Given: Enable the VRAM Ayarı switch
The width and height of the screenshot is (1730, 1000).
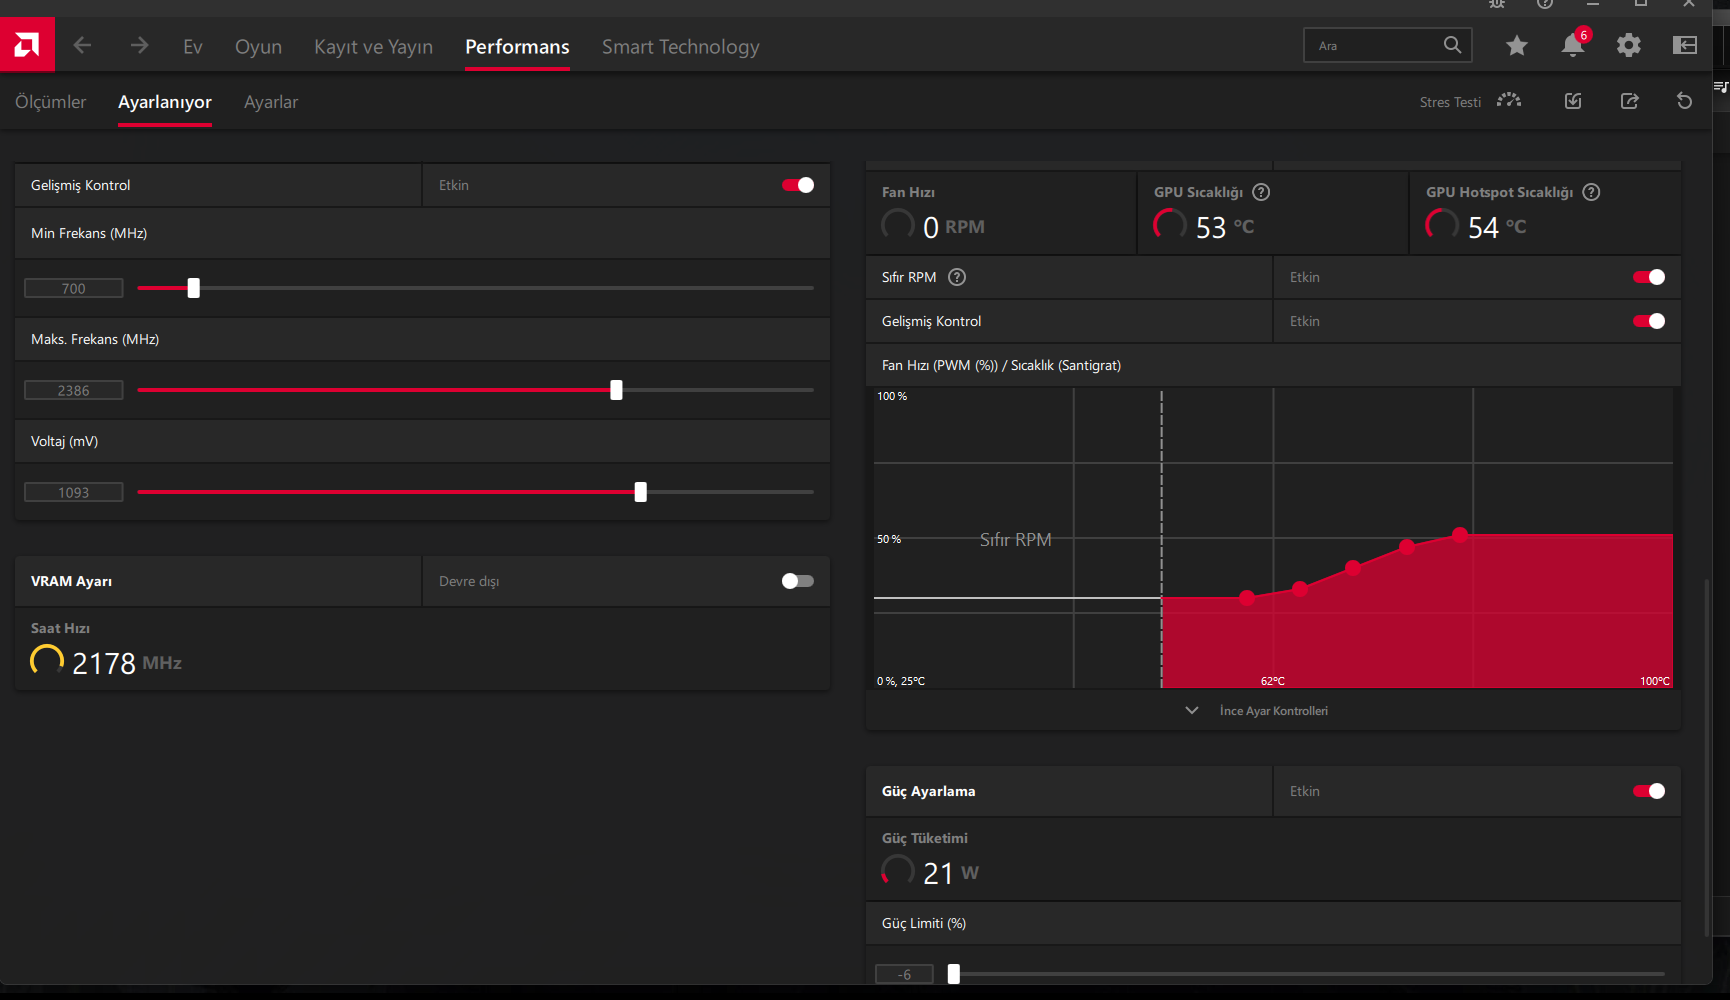Looking at the screenshot, I should point(798,581).
